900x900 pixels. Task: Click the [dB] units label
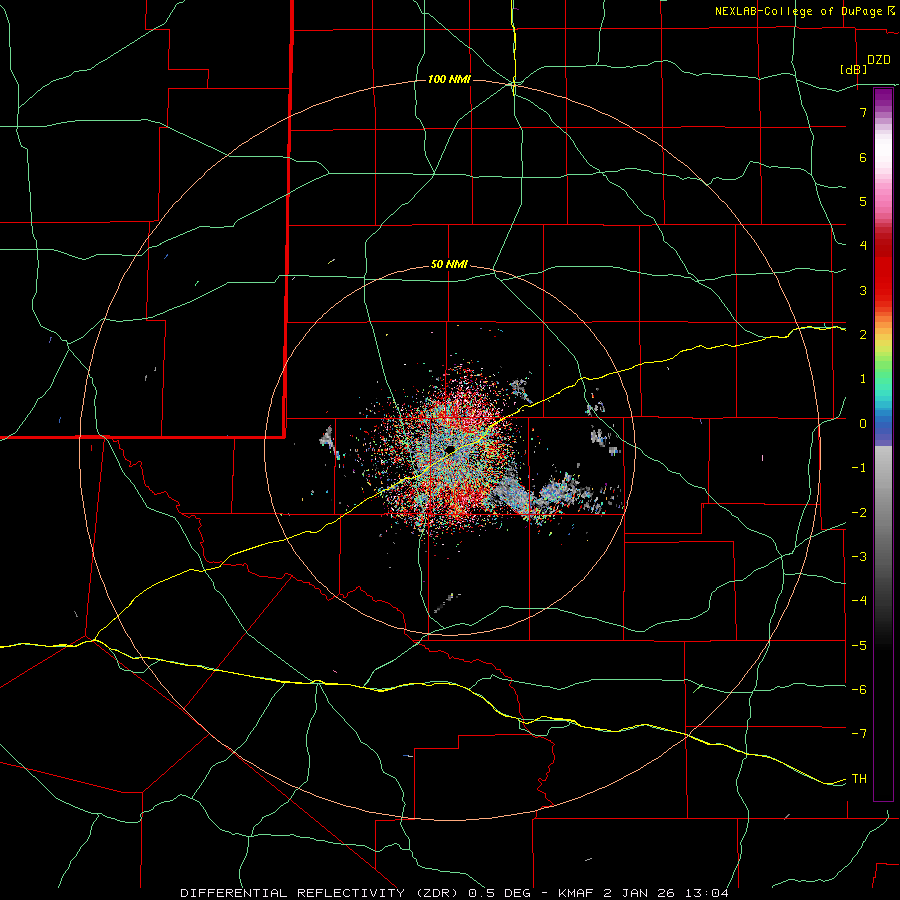[x=854, y=69]
